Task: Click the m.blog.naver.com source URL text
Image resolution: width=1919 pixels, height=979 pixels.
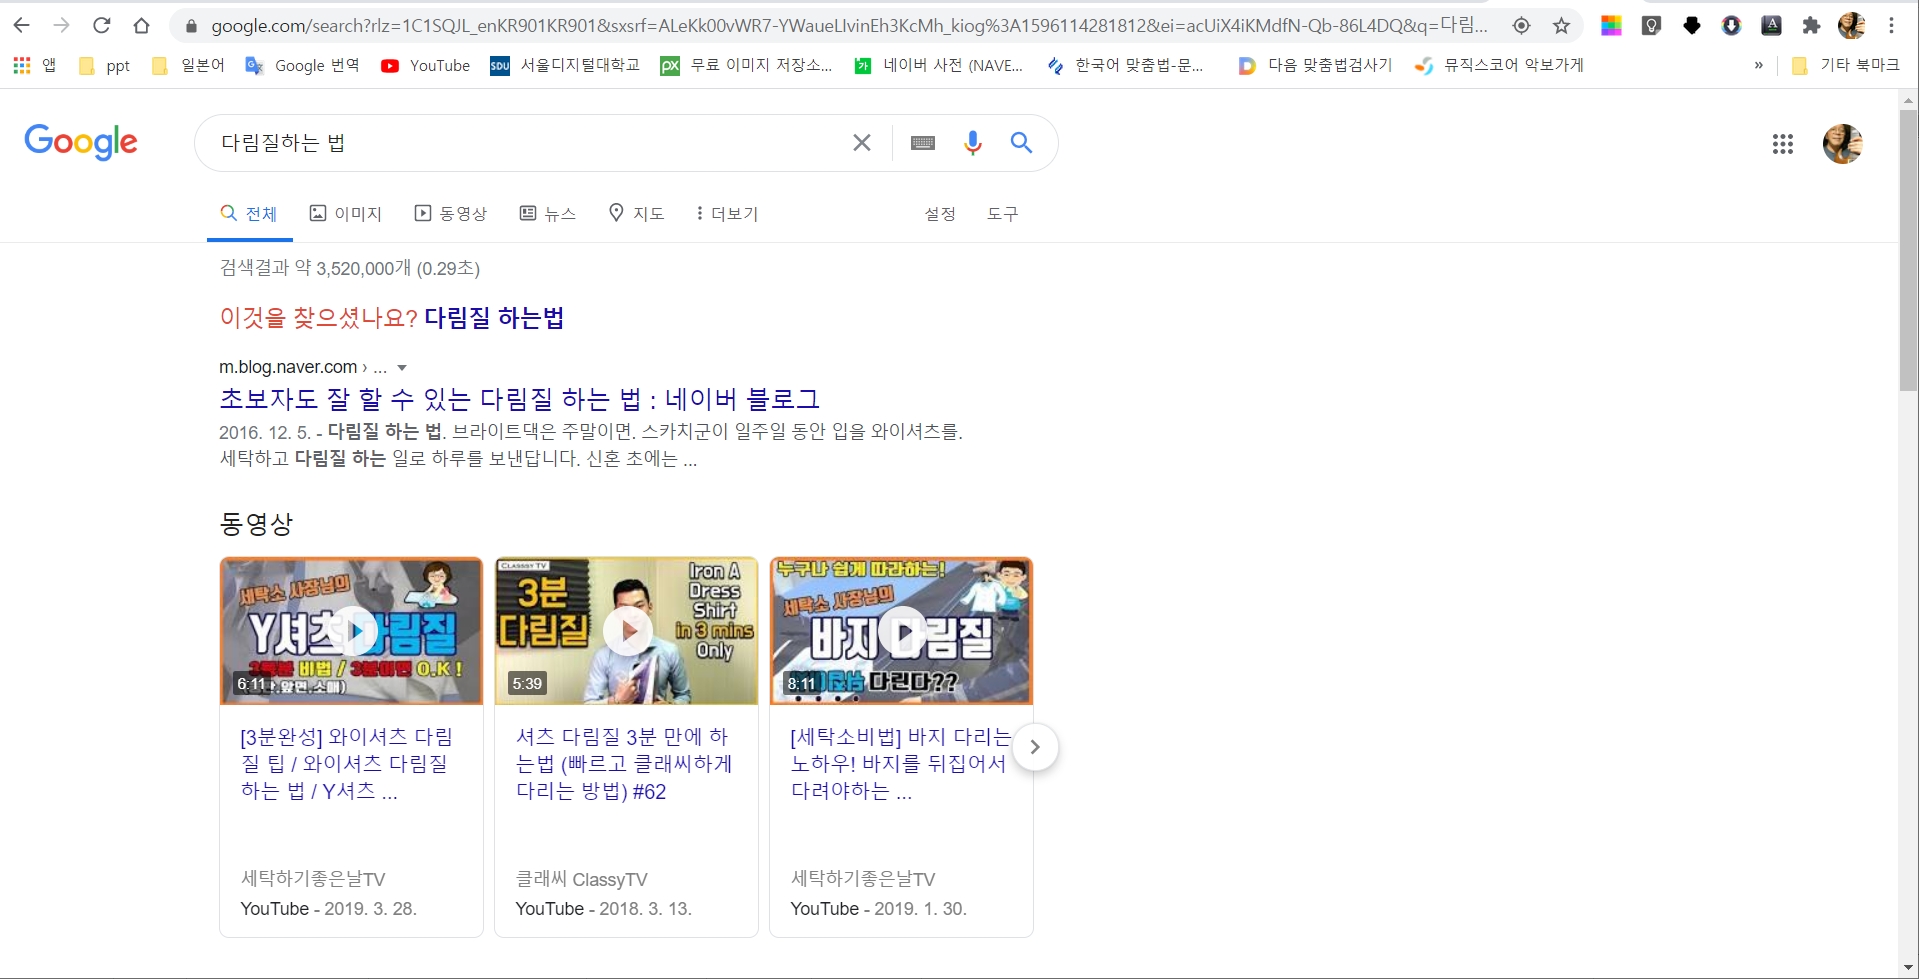Action: pyautogui.click(x=288, y=367)
